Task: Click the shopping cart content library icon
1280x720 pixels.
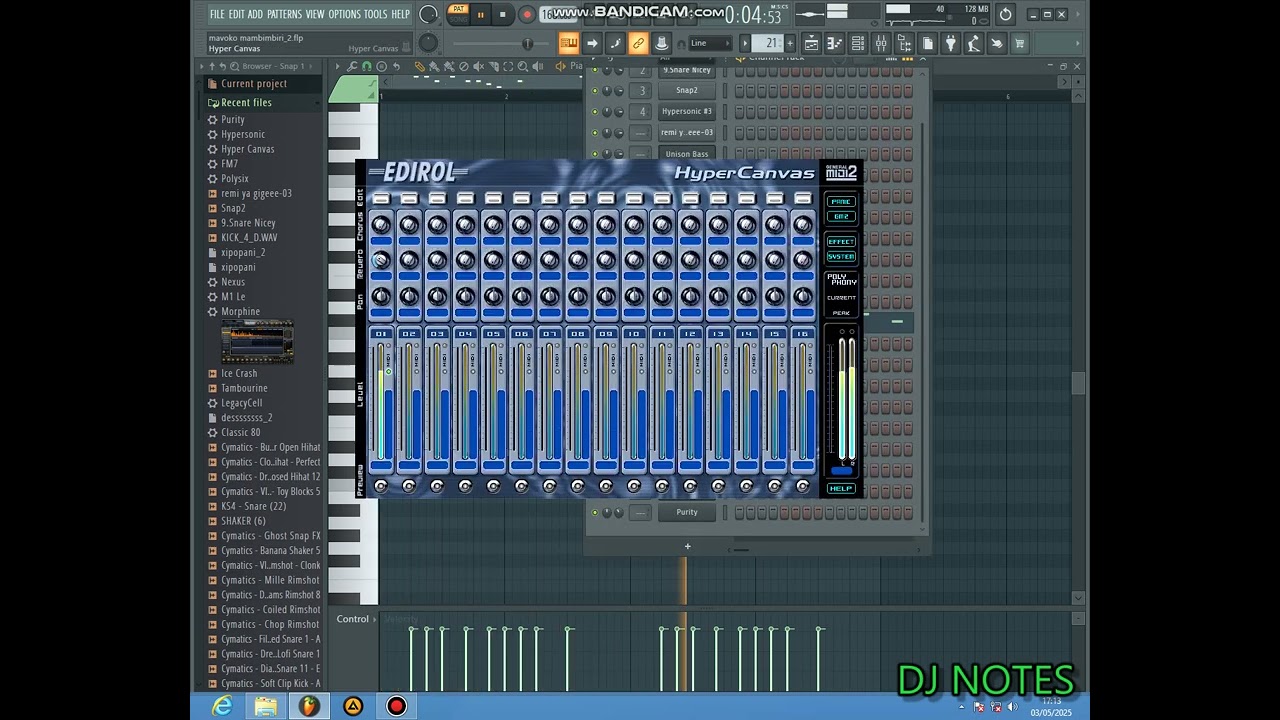Action: [1020, 43]
